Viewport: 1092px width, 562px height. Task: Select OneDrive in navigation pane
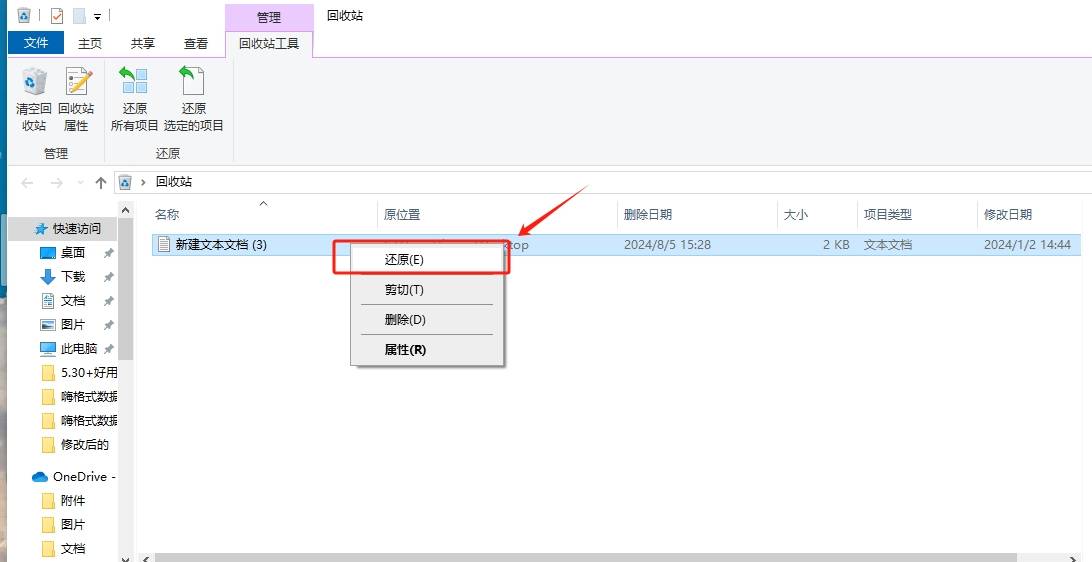(80, 477)
